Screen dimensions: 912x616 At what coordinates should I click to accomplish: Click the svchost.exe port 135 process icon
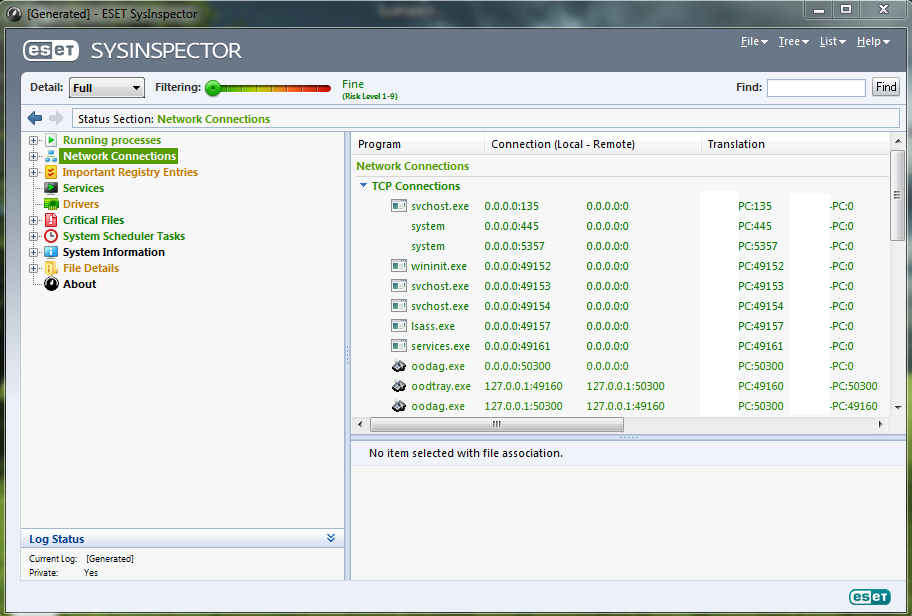tap(398, 206)
